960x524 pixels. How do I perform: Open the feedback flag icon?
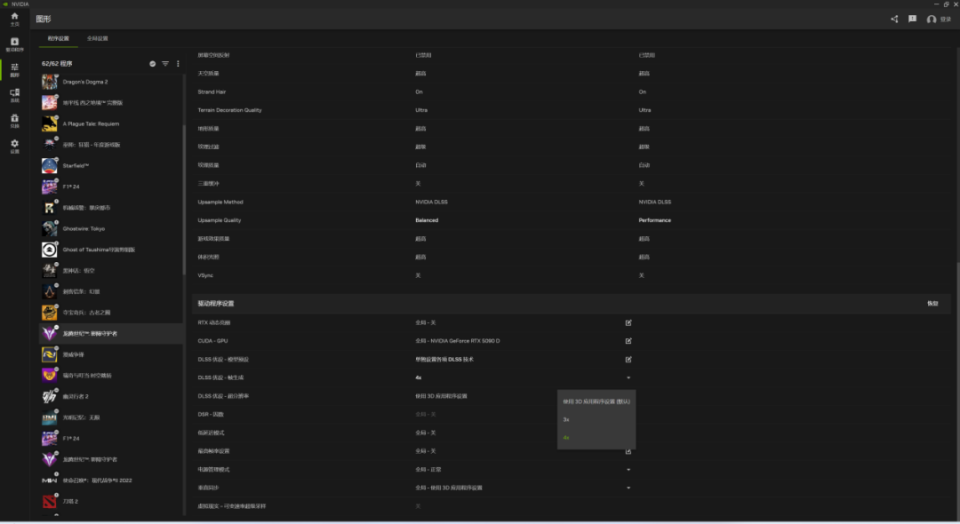tap(912, 19)
